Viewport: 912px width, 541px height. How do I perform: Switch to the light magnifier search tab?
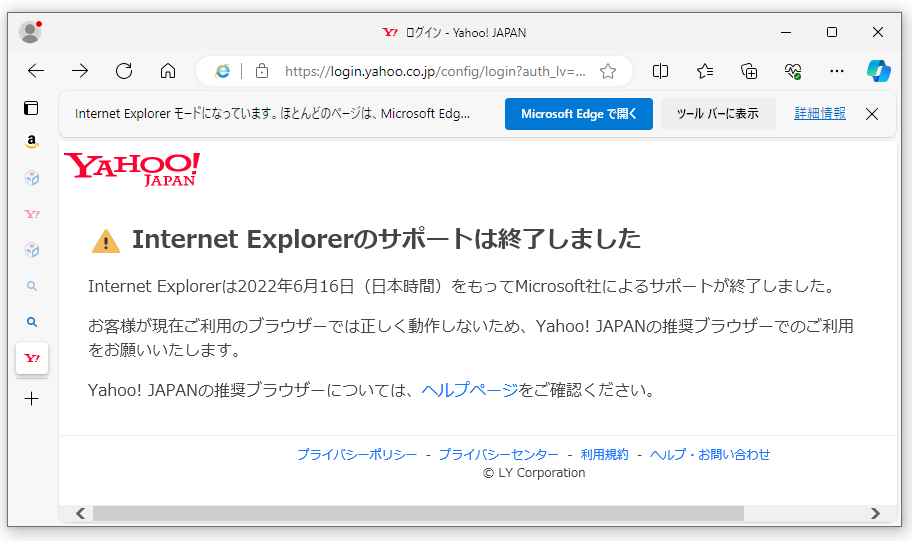pyautogui.click(x=32, y=286)
